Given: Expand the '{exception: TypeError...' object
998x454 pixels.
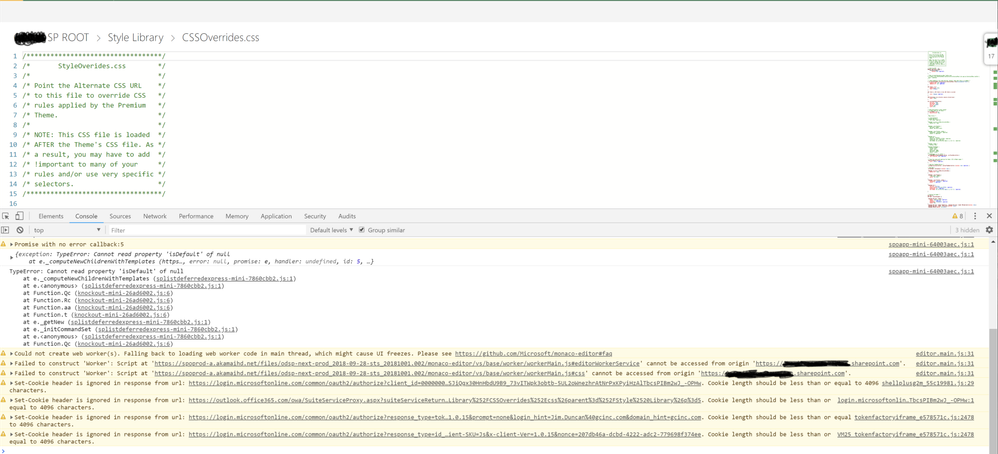Looking at the screenshot, I should [11, 257].
